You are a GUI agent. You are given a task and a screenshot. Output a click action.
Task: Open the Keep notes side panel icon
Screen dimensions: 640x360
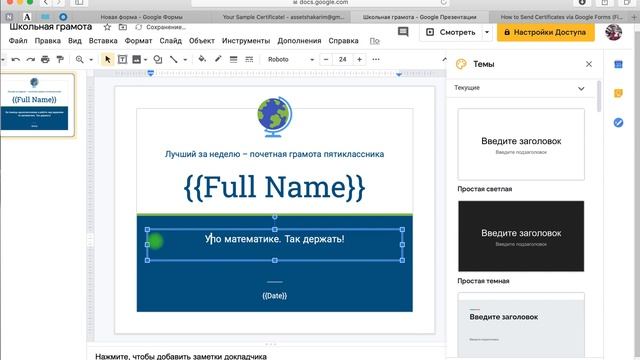point(618,93)
